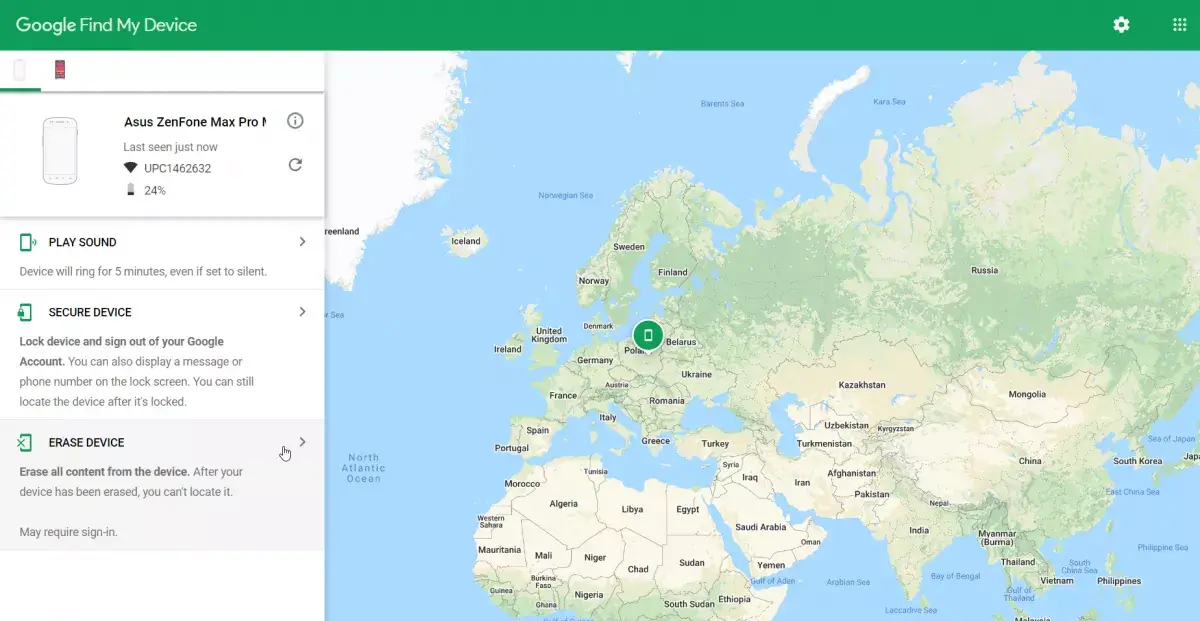Click the North Atlantic Ocean label

[364, 468]
